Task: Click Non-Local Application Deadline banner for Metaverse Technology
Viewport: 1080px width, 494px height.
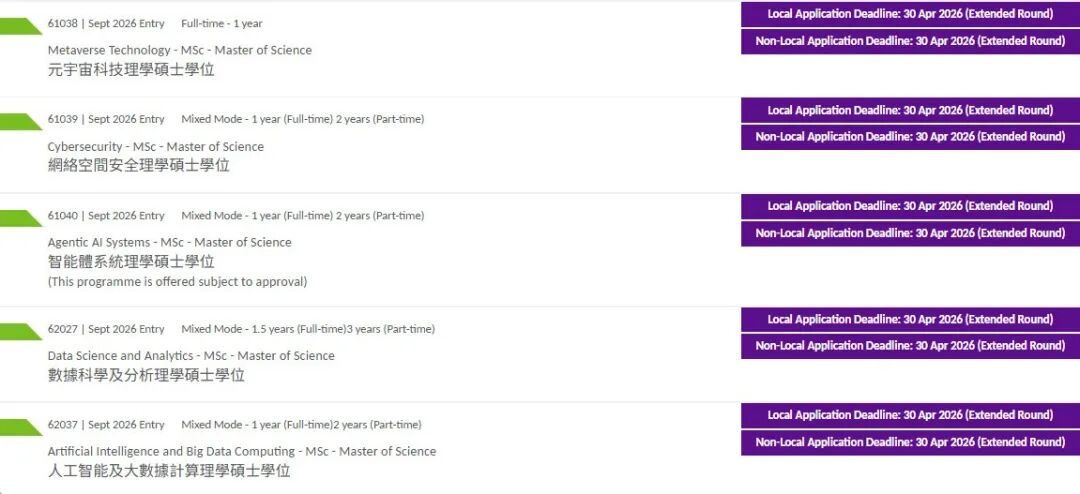Action: click(x=910, y=41)
